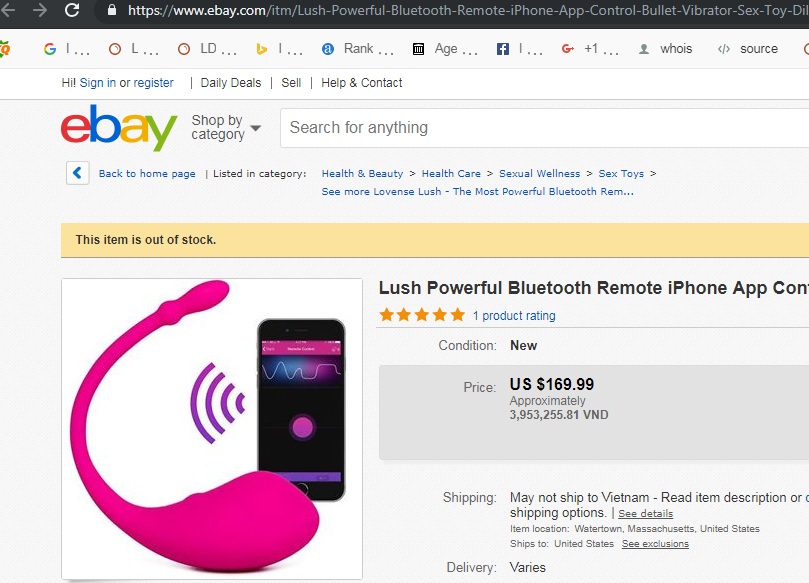Open the Google+ +1 bookmark
This screenshot has height=583, width=809.
pyautogui.click(x=578, y=48)
